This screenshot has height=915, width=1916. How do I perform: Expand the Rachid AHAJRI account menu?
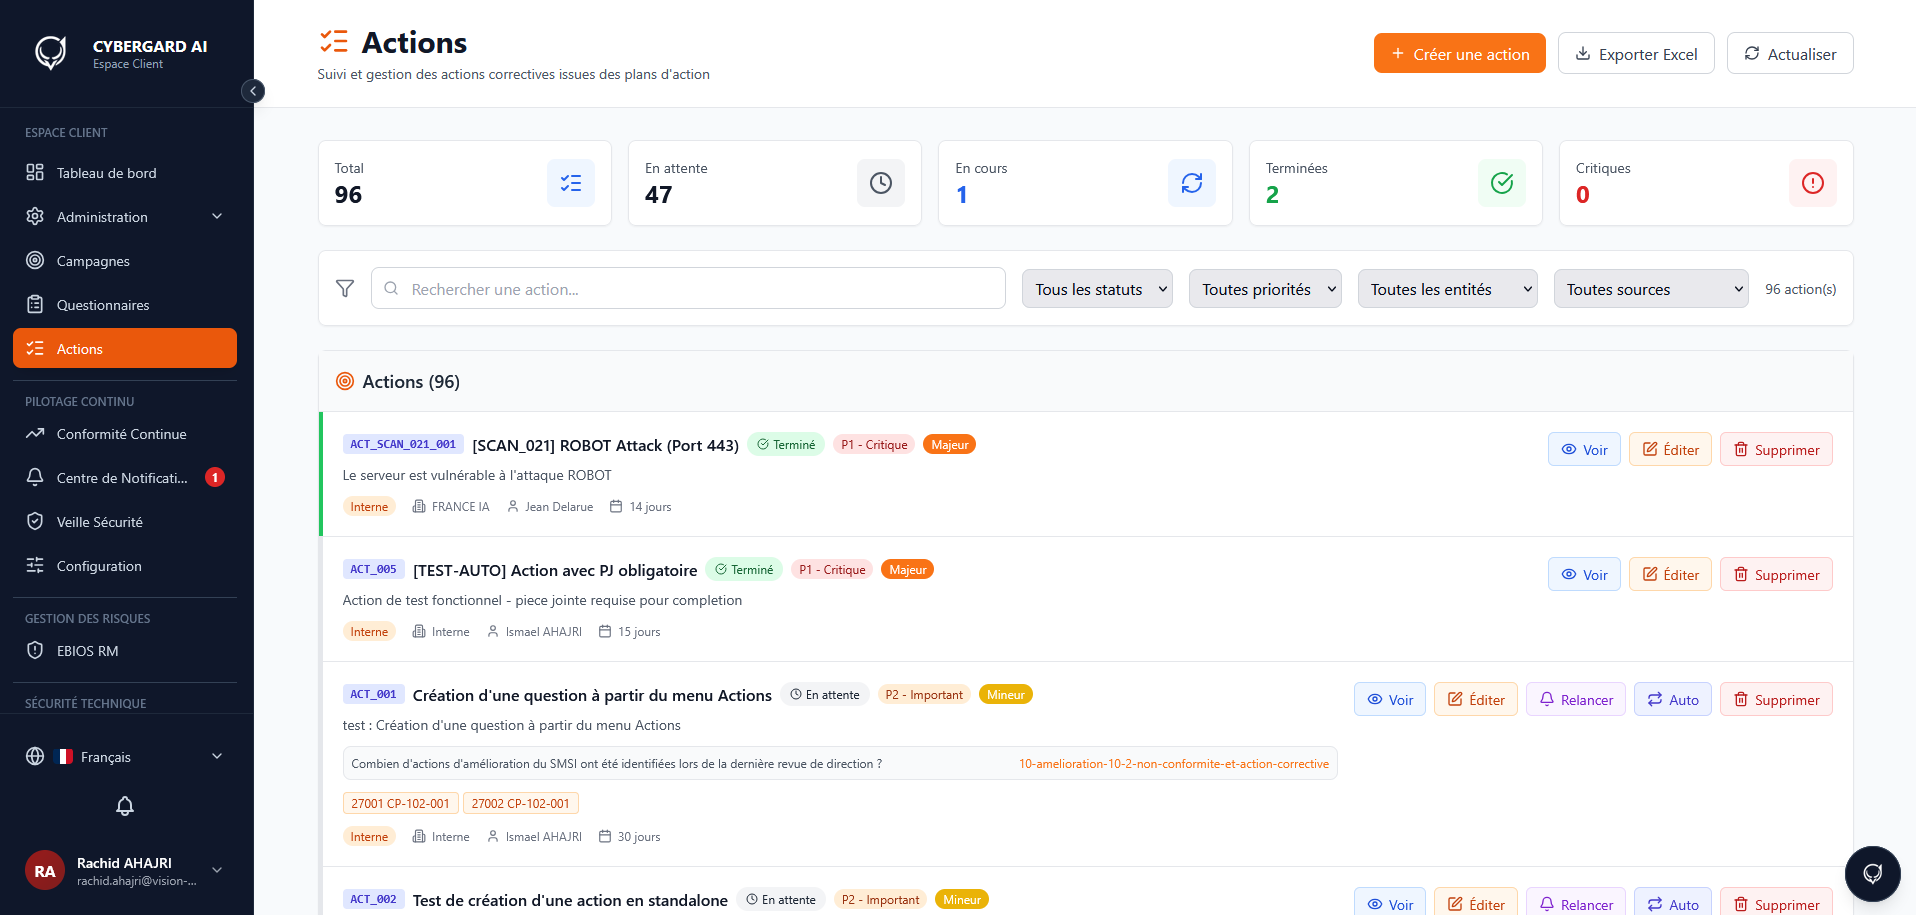coord(125,871)
